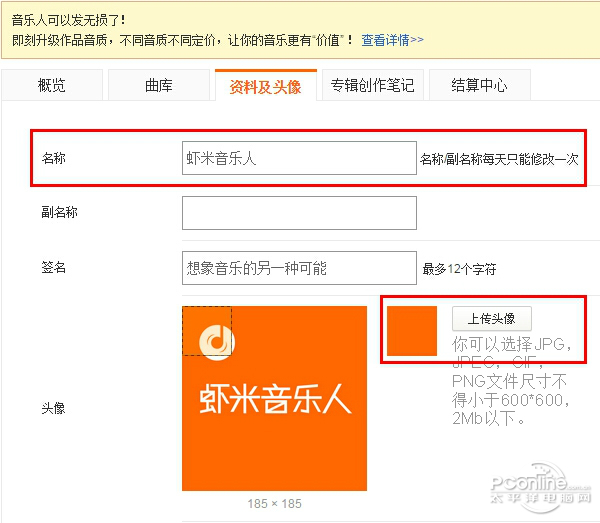Open the 概览 tab
The width and height of the screenshot is (600, 523).
click(52, 85)
